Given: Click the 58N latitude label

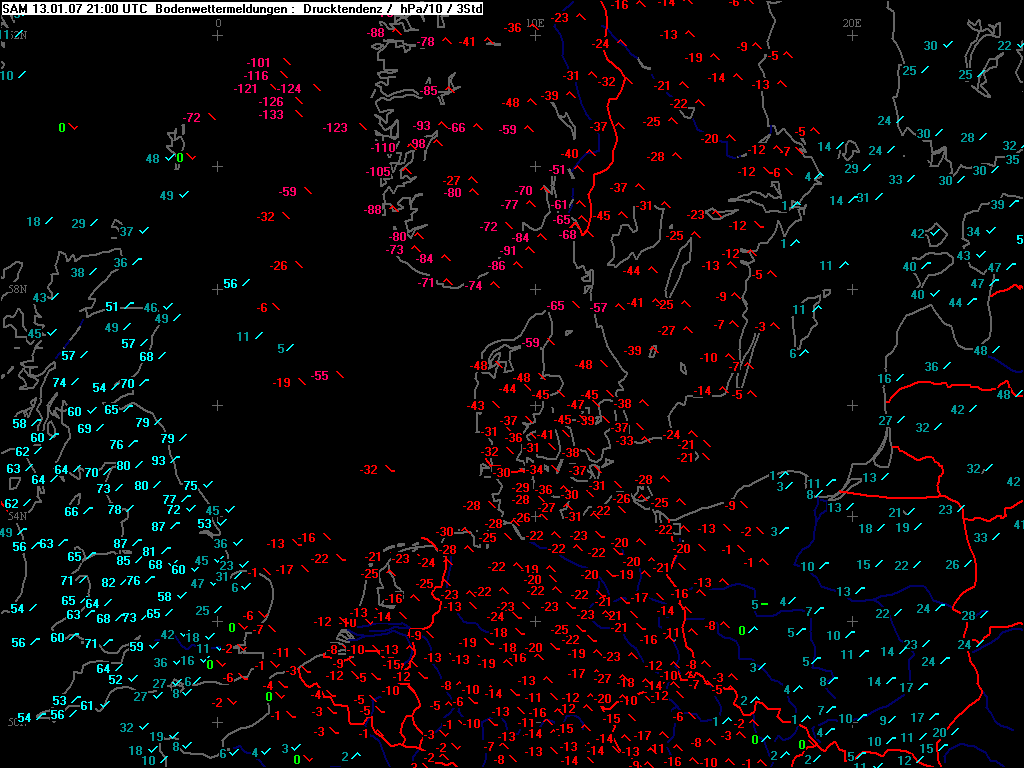Looking at the screenshot, I should tap(17, 288).
